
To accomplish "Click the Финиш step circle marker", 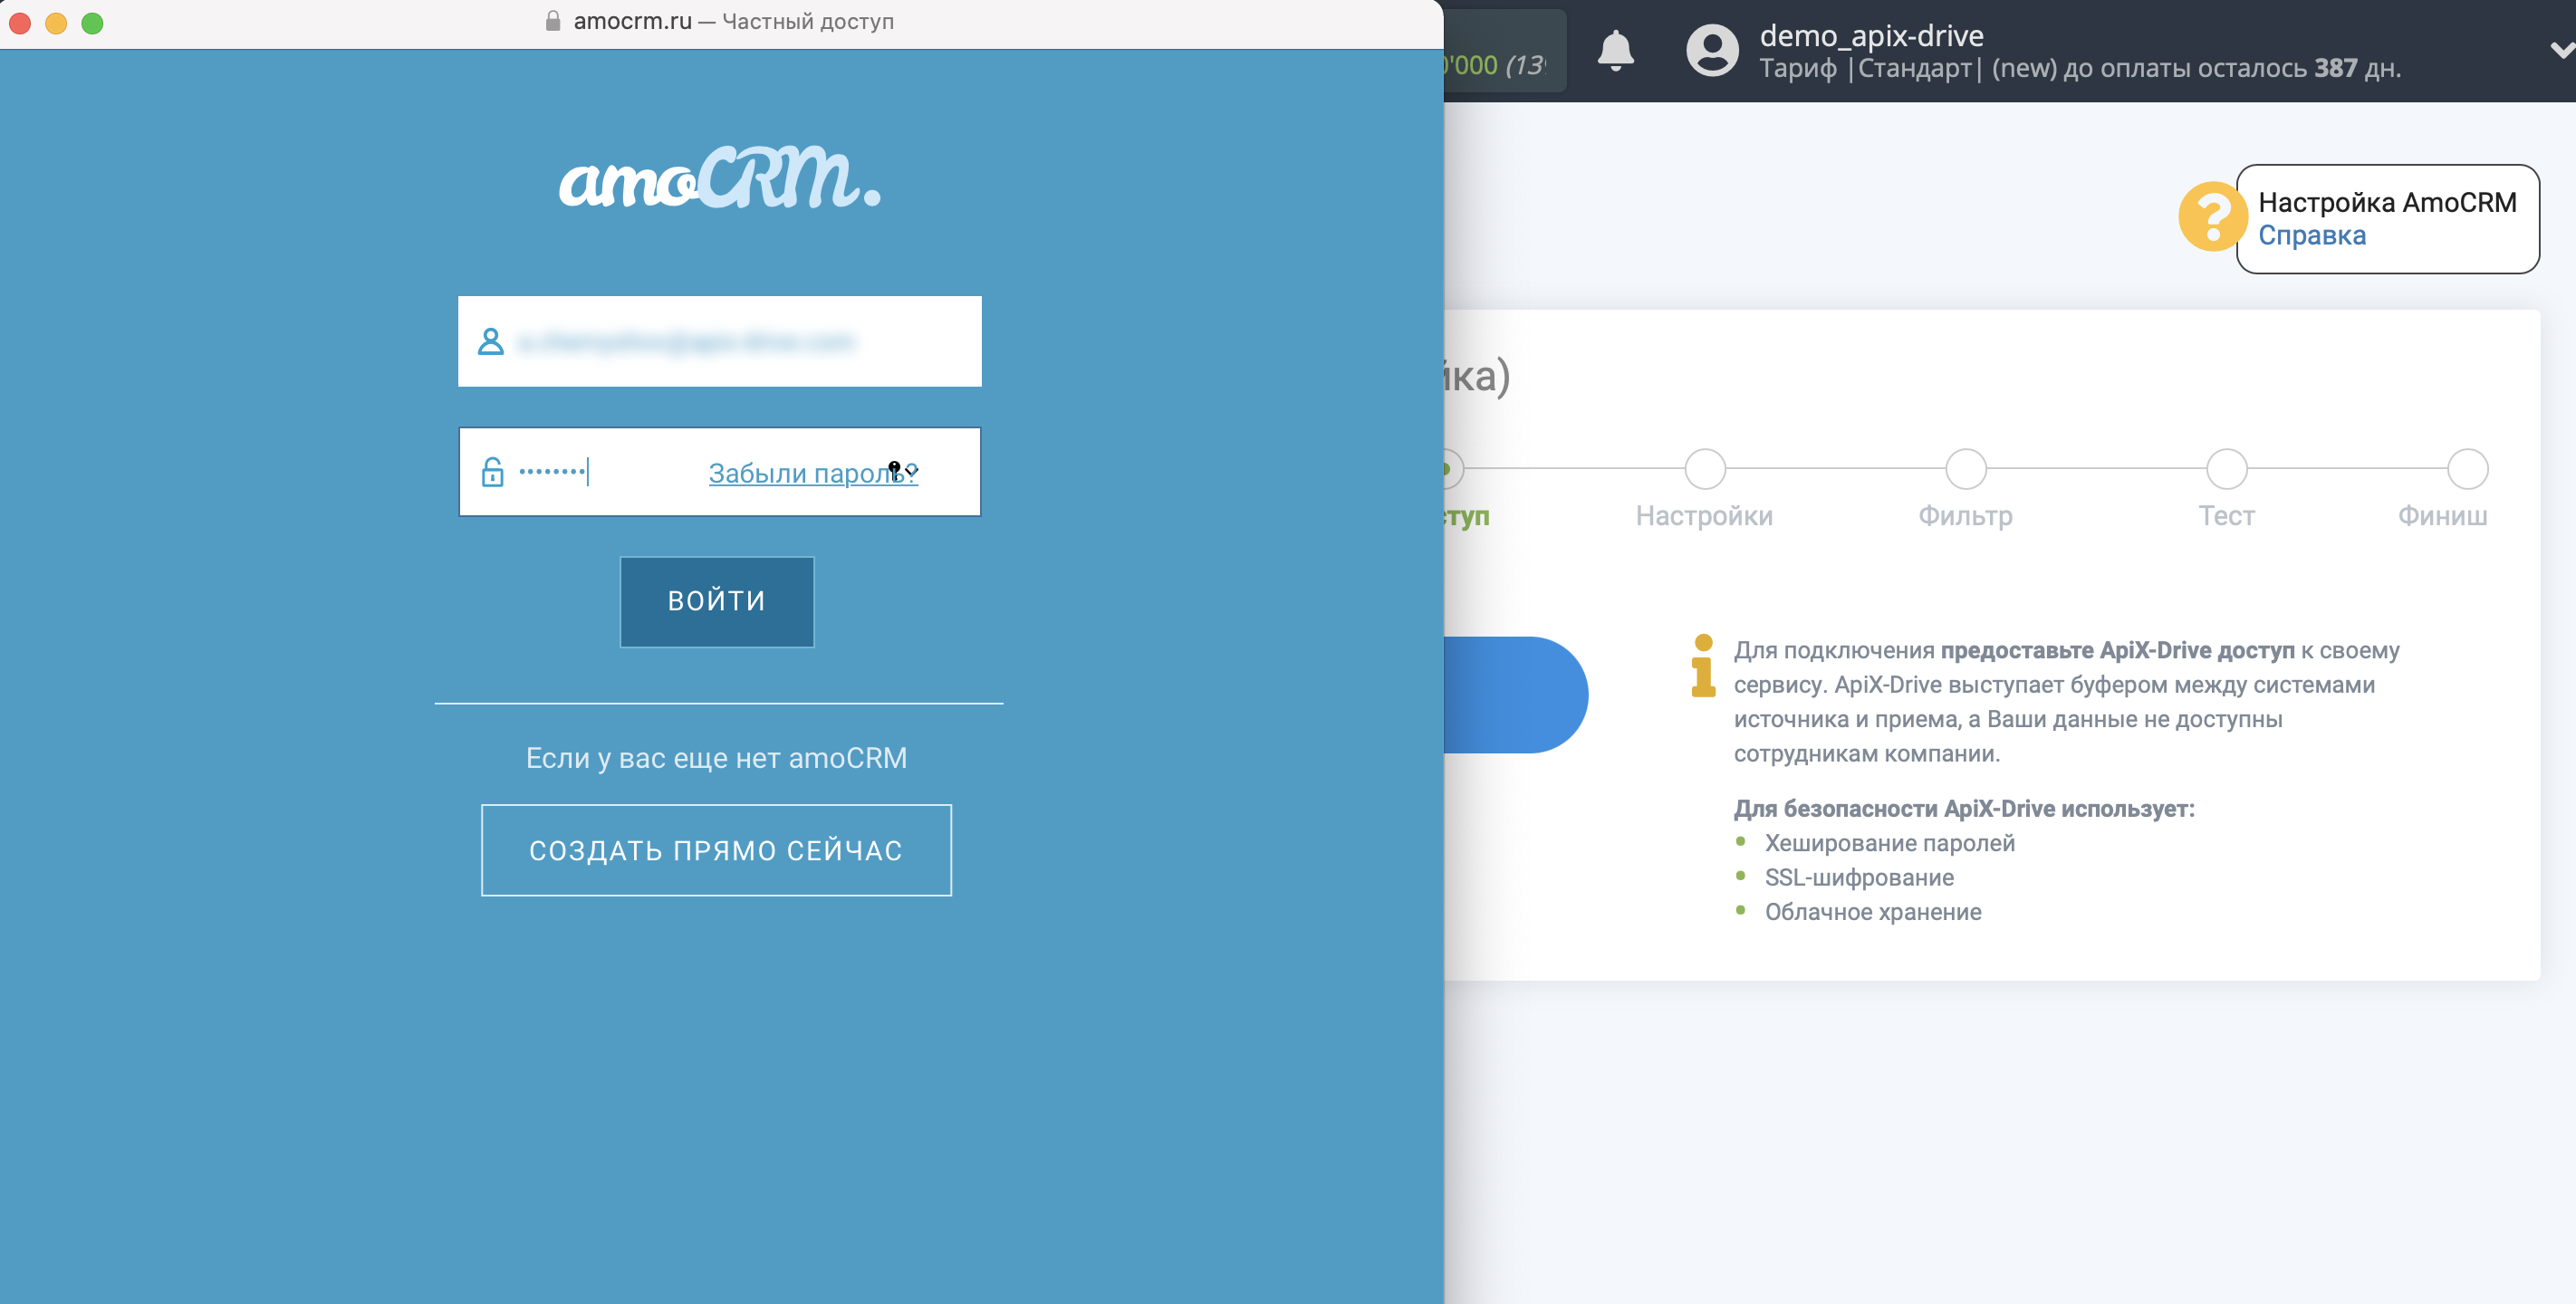I will [x=2467, y=468].
